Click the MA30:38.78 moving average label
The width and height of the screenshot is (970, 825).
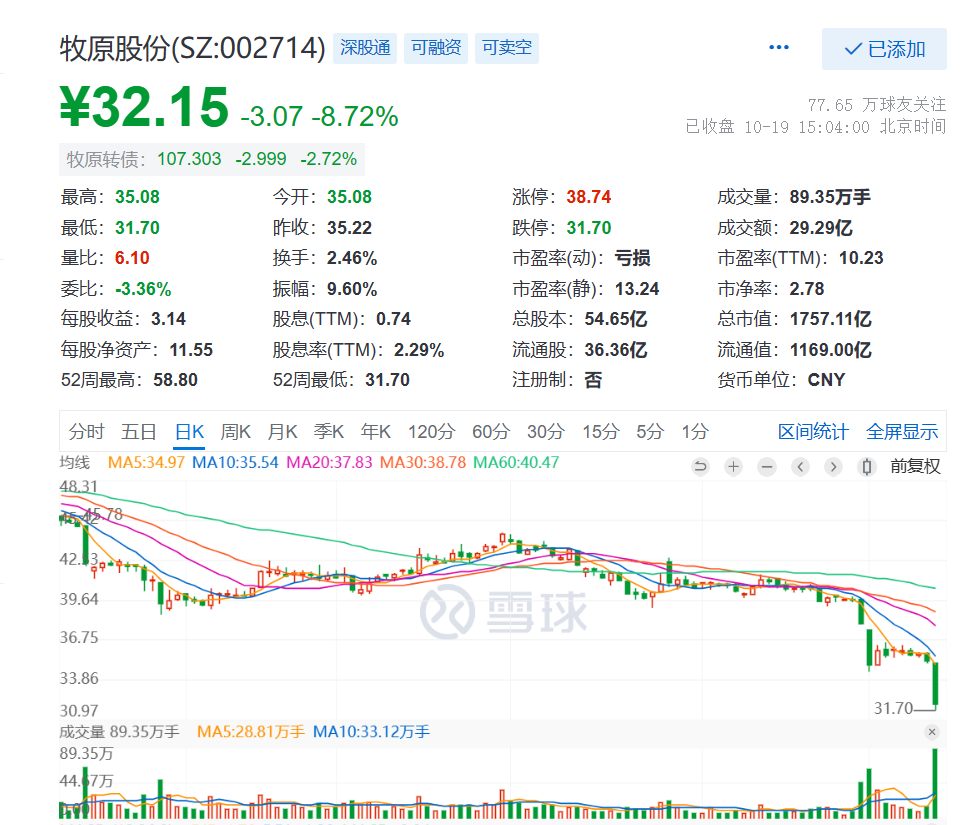coord(423,463)
